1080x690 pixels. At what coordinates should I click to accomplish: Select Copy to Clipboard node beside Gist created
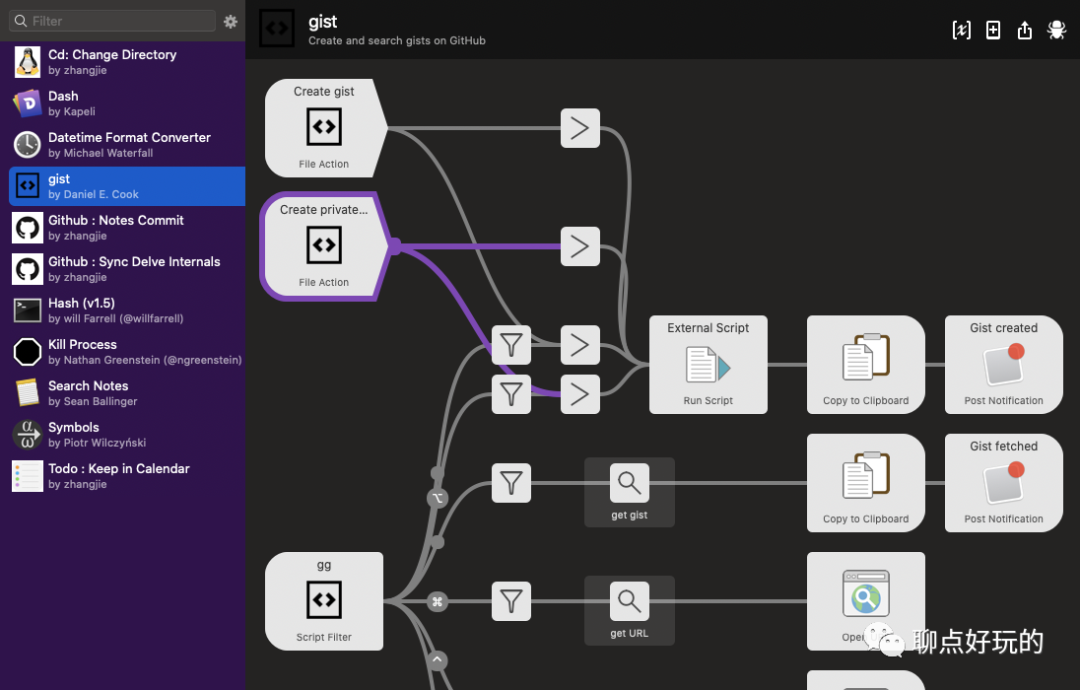click(x=866, y=364)
